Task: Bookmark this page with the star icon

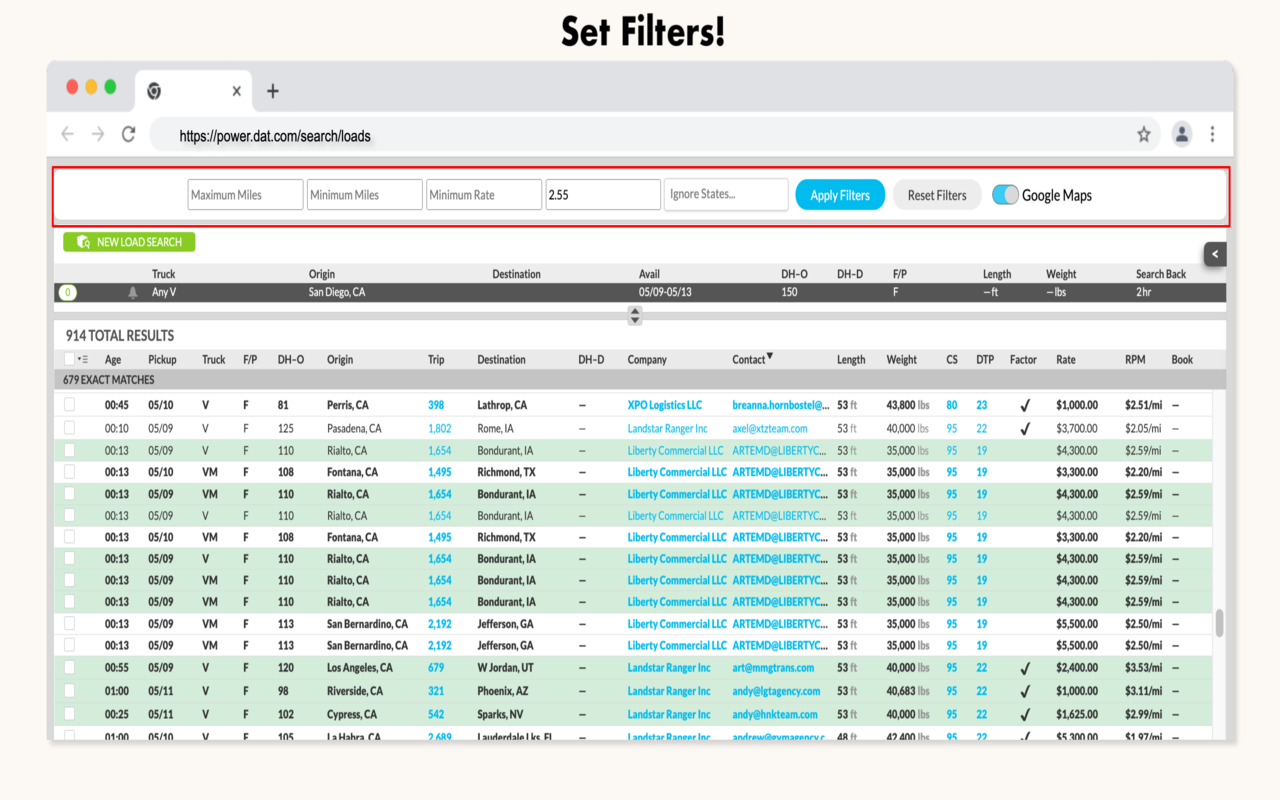Action: pos(1144,134)
